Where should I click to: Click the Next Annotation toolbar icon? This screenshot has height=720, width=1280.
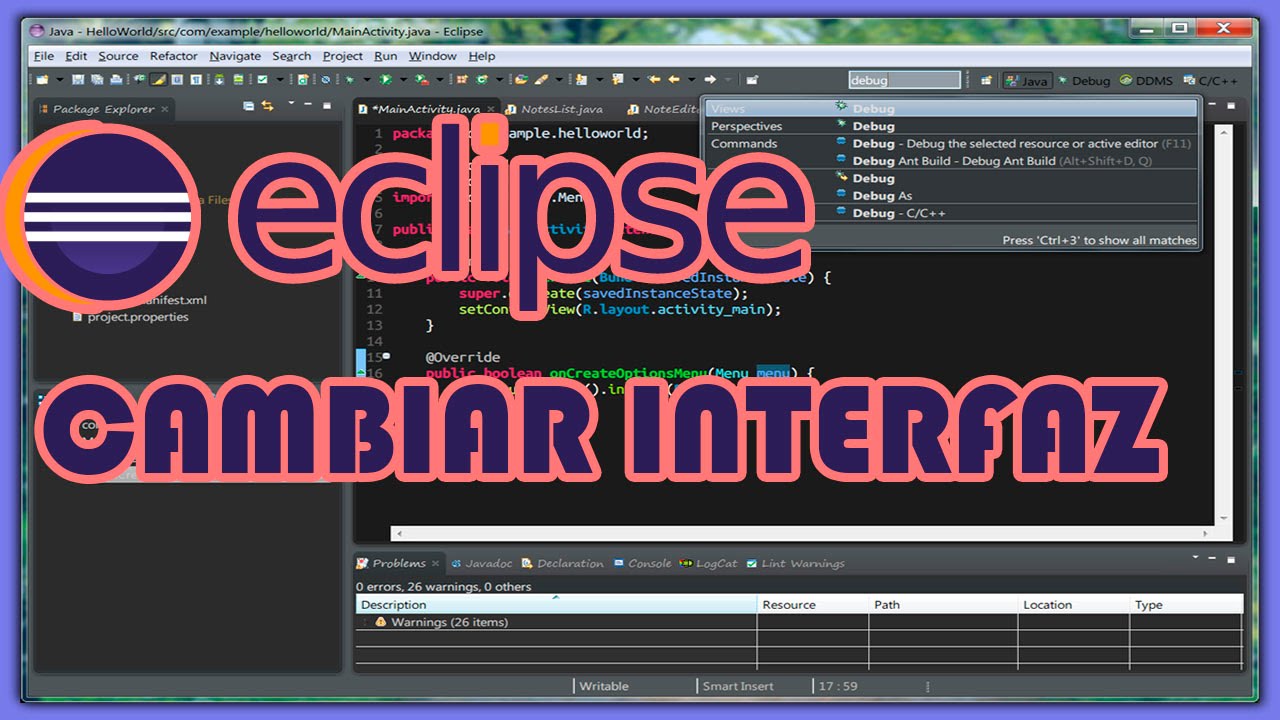click(581, 79)
